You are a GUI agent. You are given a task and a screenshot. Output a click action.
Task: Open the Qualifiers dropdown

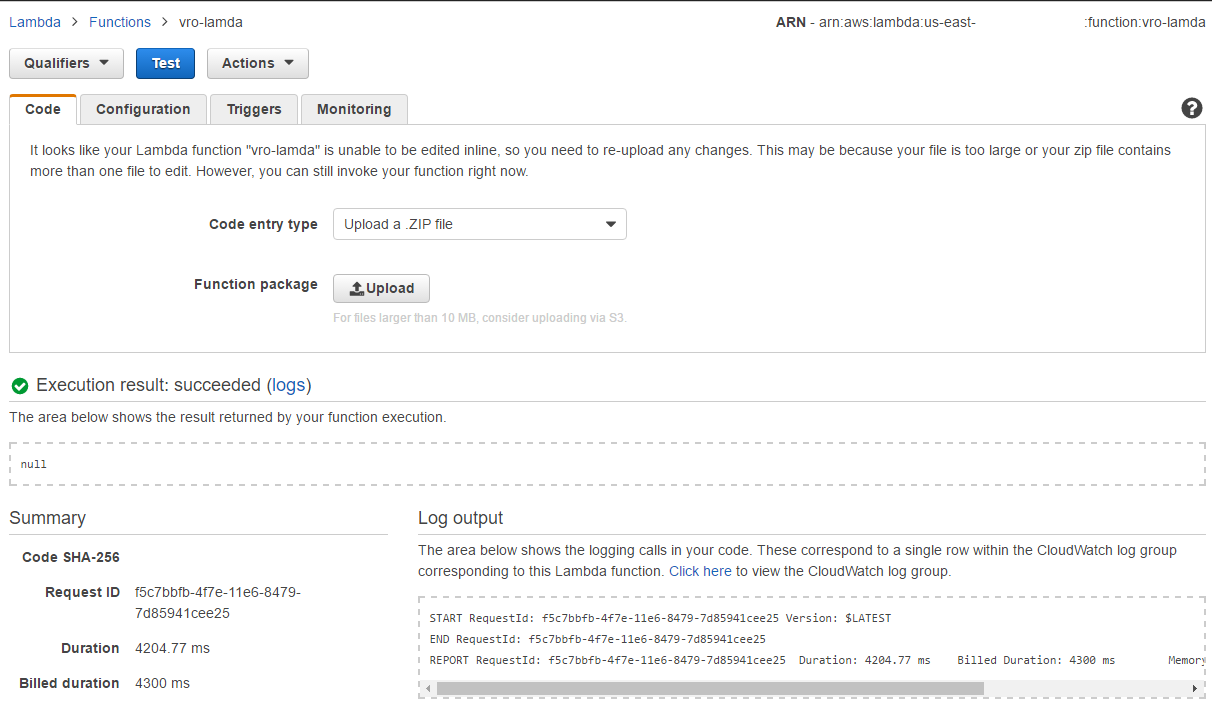click(66, 63)
